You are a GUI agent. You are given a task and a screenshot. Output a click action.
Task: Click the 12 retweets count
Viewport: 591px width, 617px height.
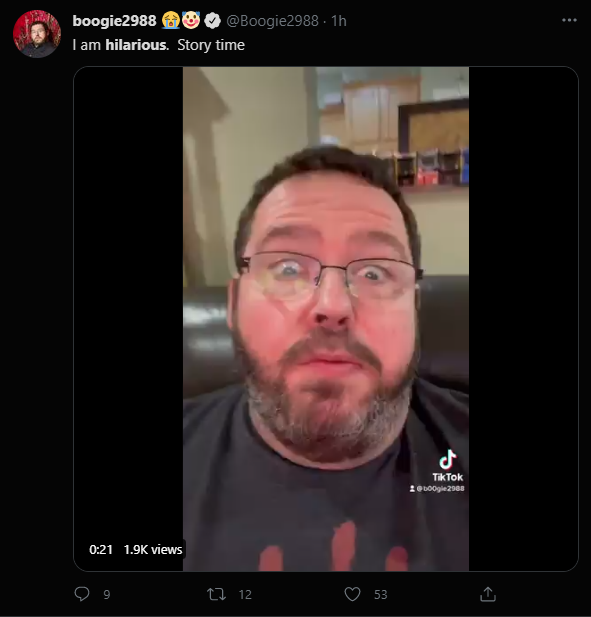245,594
